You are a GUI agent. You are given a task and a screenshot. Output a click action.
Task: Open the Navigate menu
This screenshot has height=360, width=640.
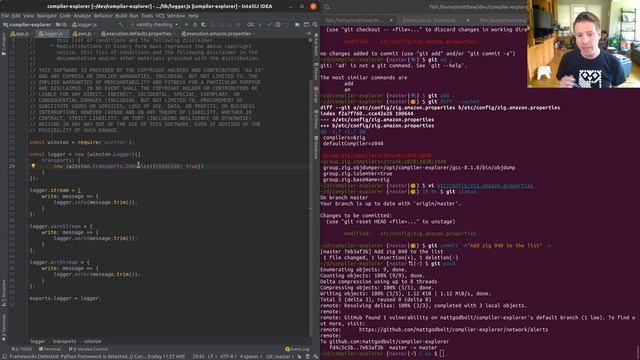[x=47, y=16]
